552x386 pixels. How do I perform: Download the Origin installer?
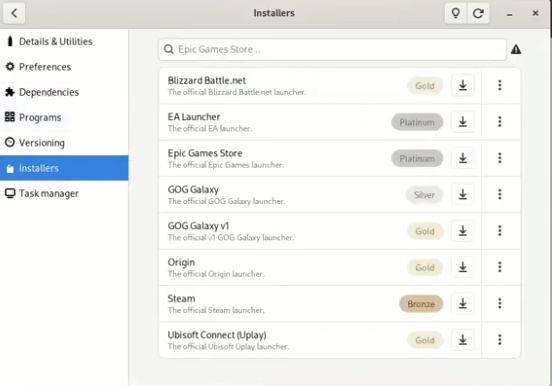(463, 267)
